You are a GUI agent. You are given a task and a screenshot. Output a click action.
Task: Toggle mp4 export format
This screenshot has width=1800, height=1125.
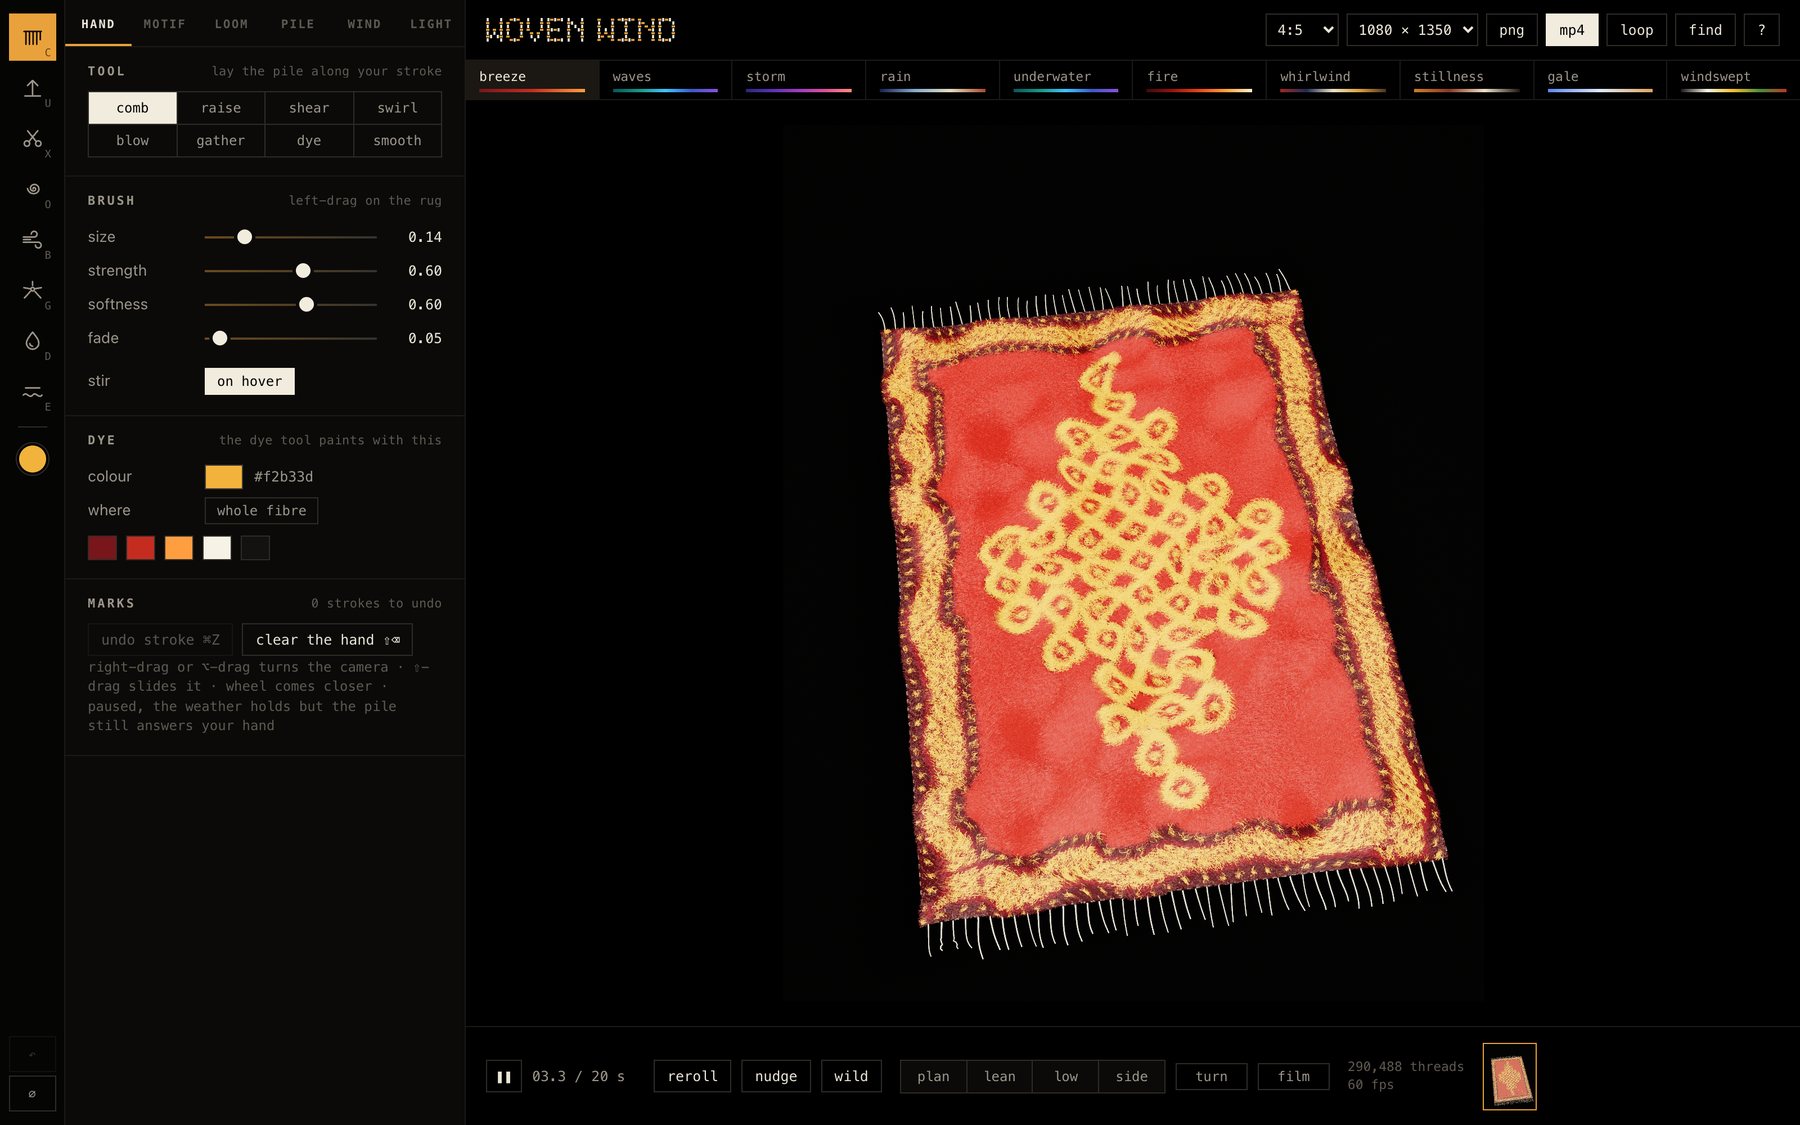point(1572,30)
